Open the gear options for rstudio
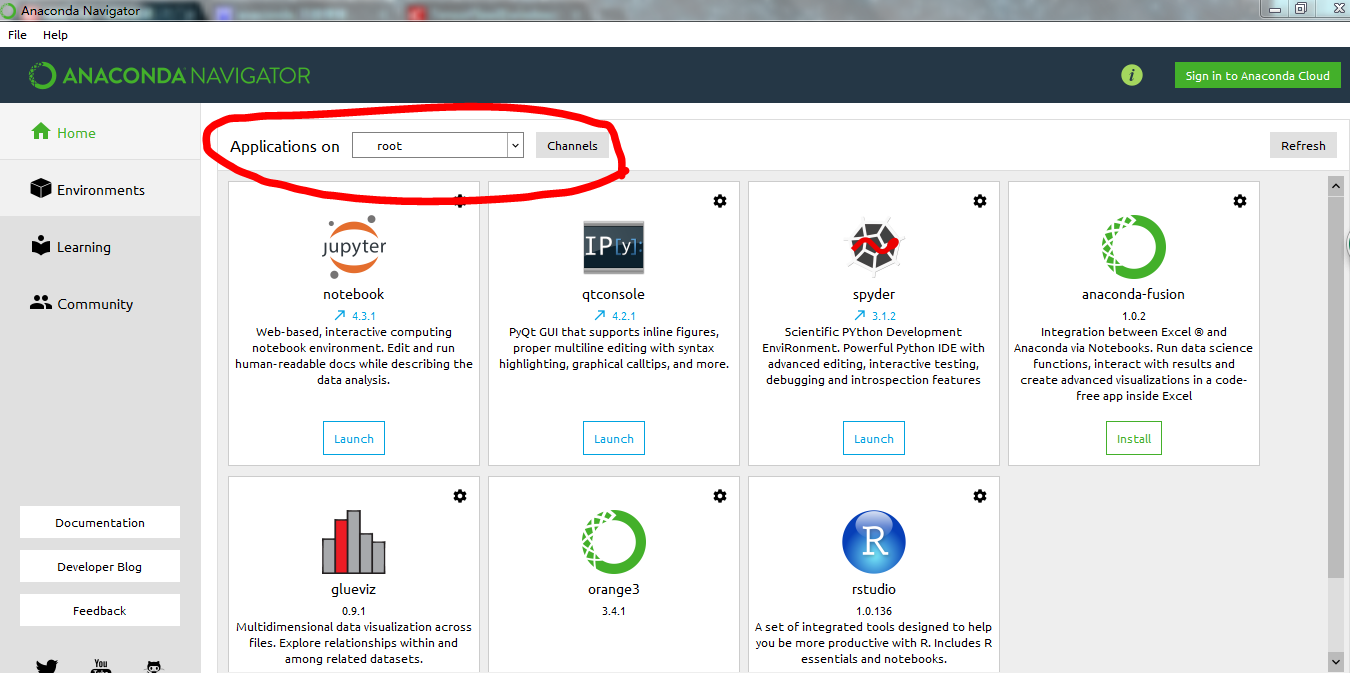The height and width of the screenshot is (673, 1350). pos(979,496)
